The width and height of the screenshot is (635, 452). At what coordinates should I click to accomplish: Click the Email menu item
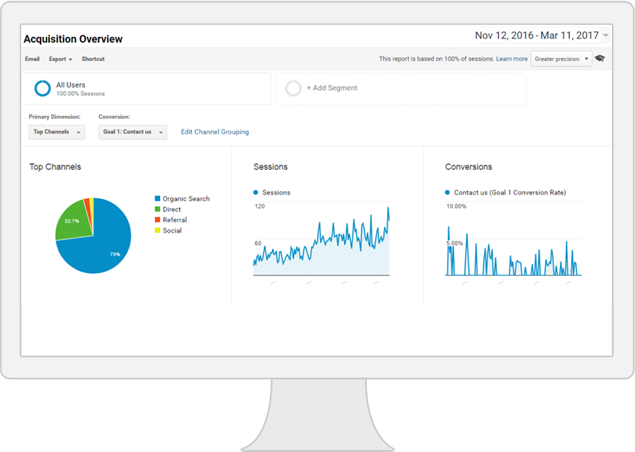click(33, 59)
